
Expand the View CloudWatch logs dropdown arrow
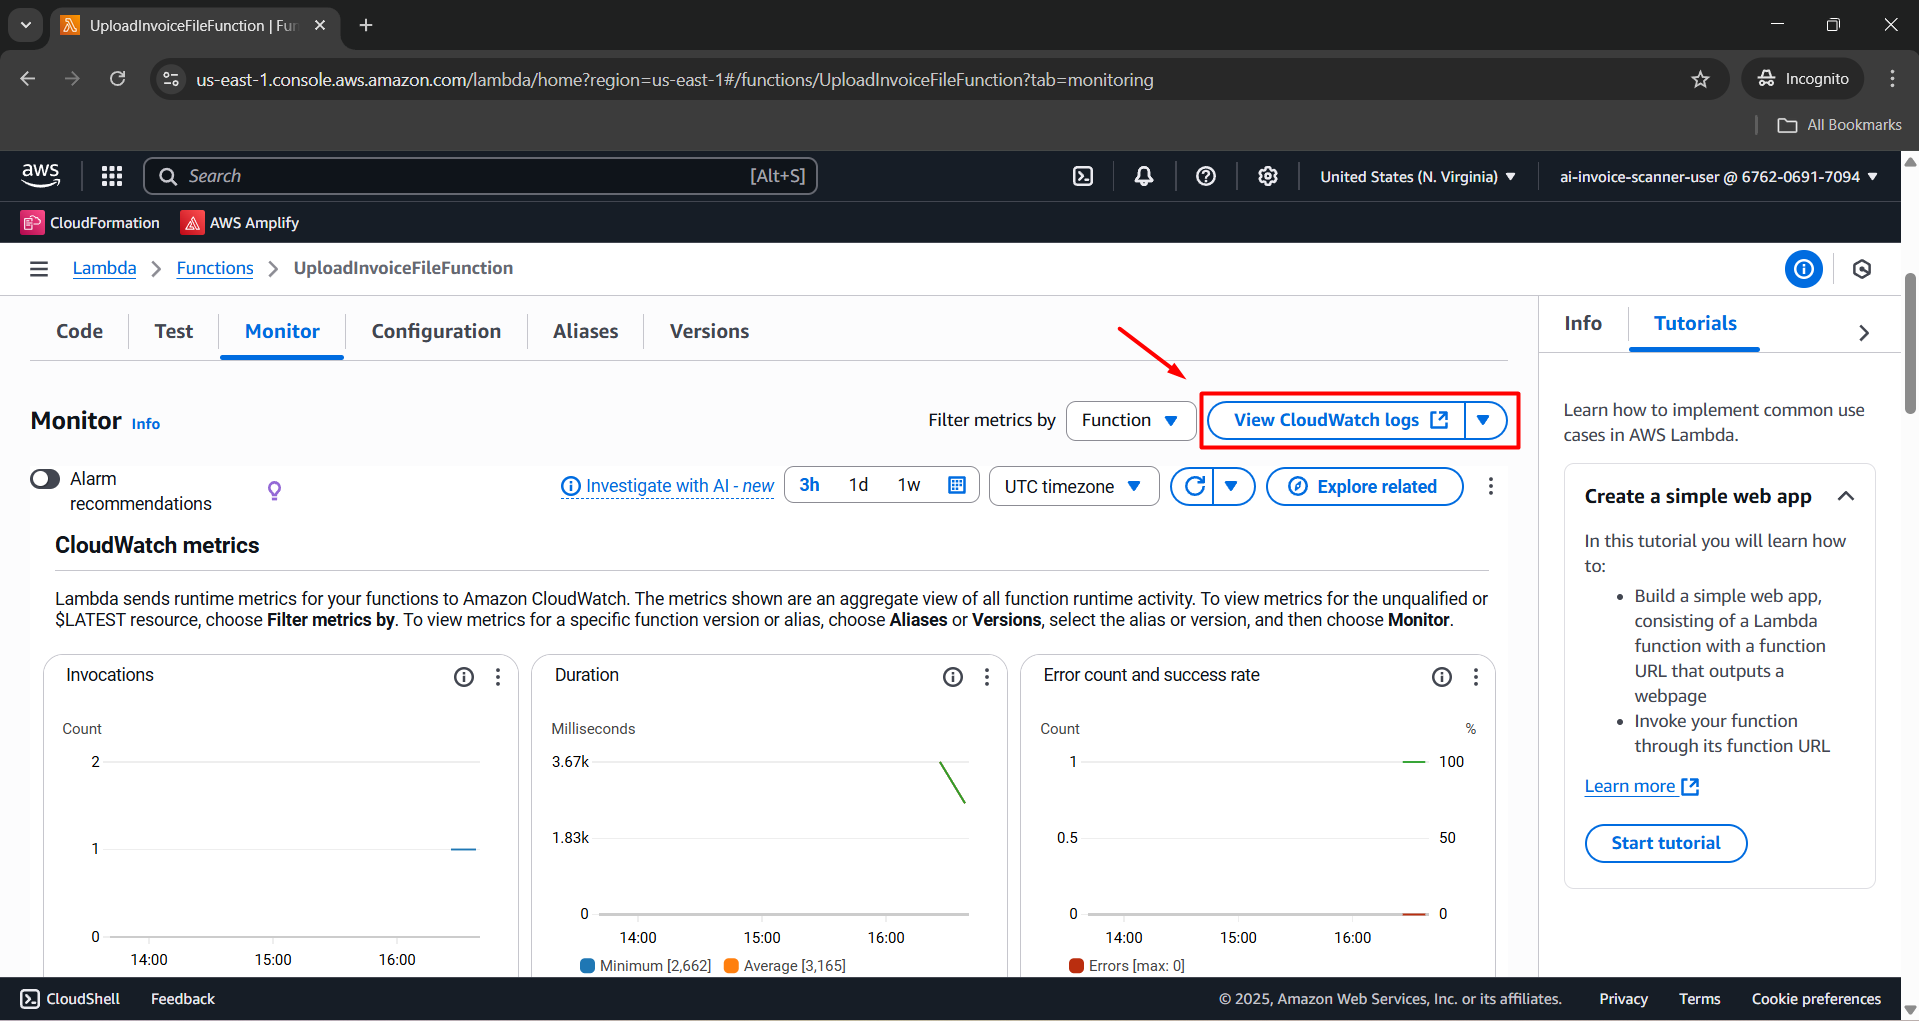click(x=1483, y=420)
